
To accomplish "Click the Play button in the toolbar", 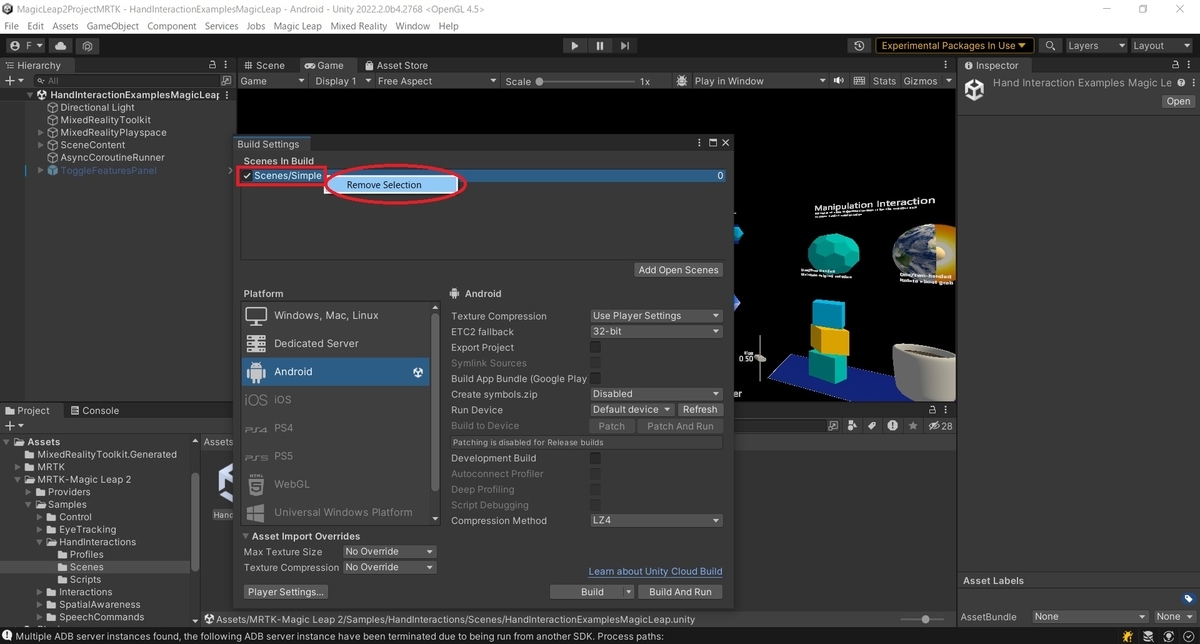I will (574, 46).
